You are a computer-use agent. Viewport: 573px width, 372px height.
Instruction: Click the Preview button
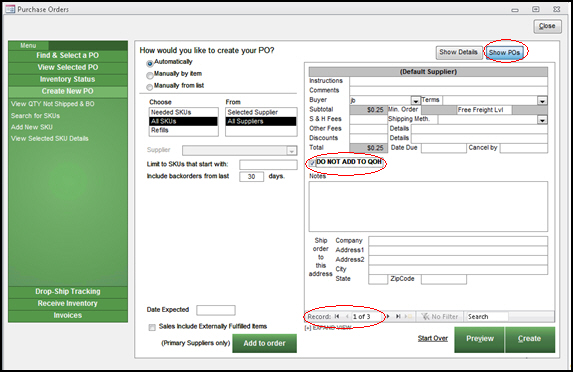pos(479,339)
